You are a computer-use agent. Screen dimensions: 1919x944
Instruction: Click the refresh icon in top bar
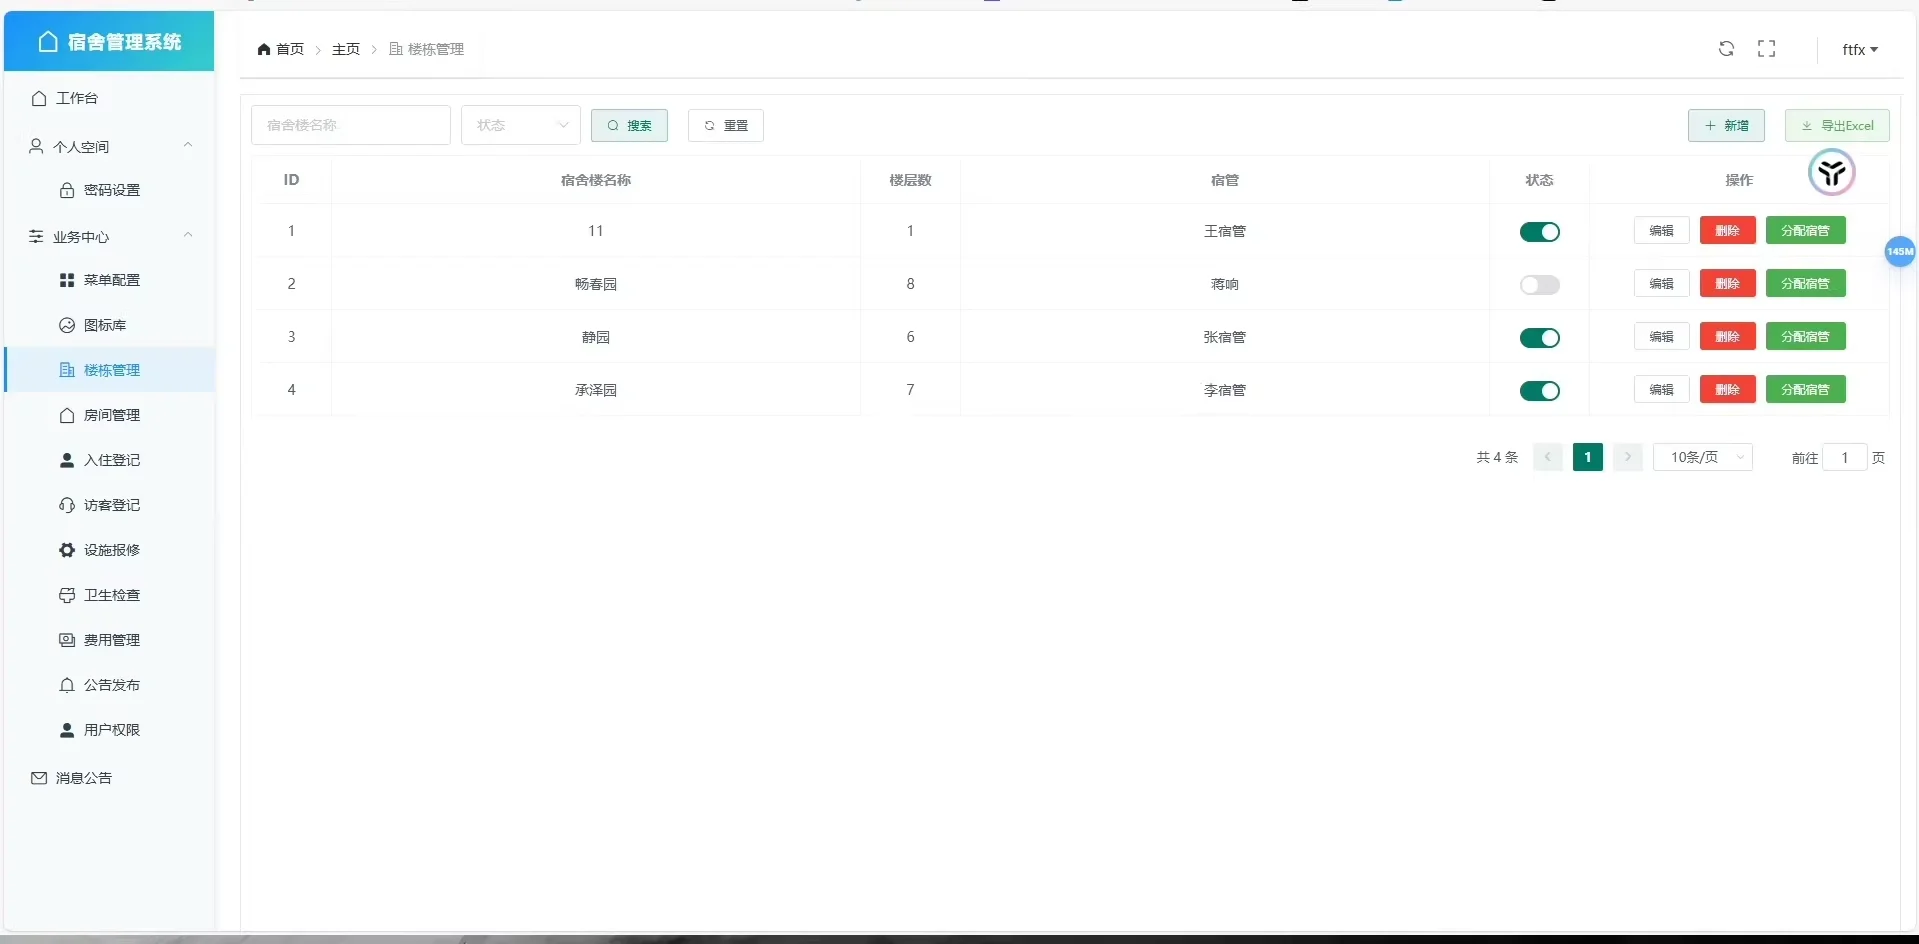click(x=1726, y=49)
